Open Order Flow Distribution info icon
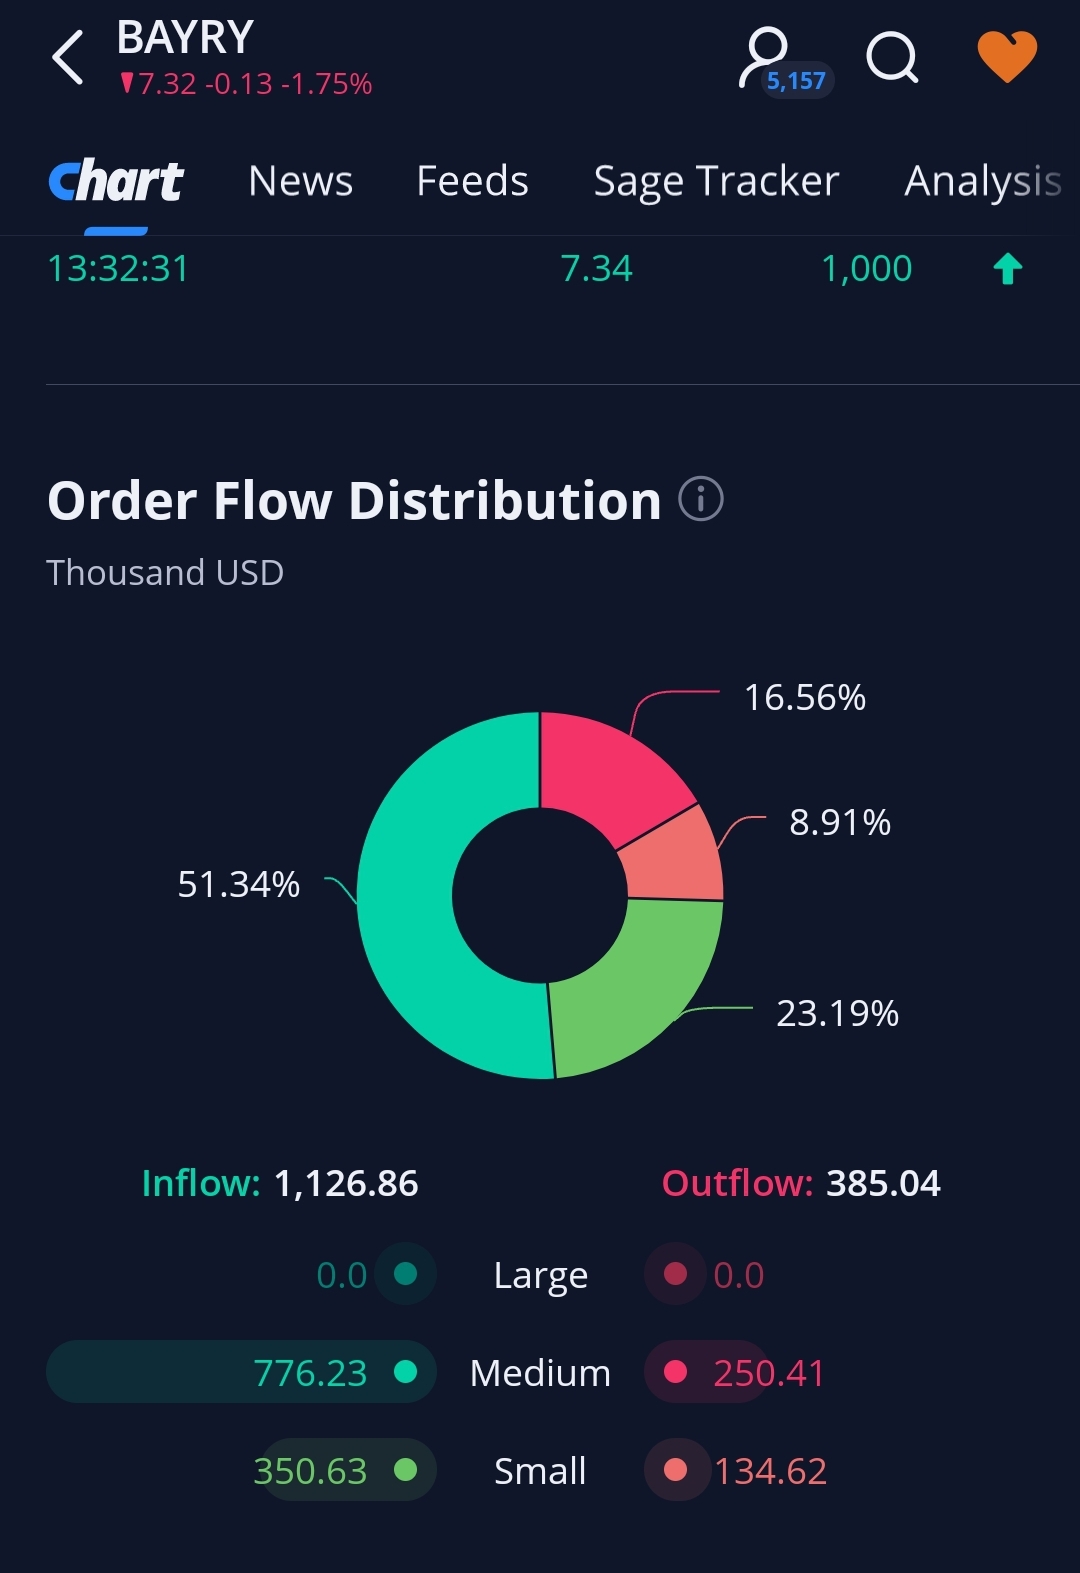This screenshot has height=1573, width=1080. coord(701,498)
